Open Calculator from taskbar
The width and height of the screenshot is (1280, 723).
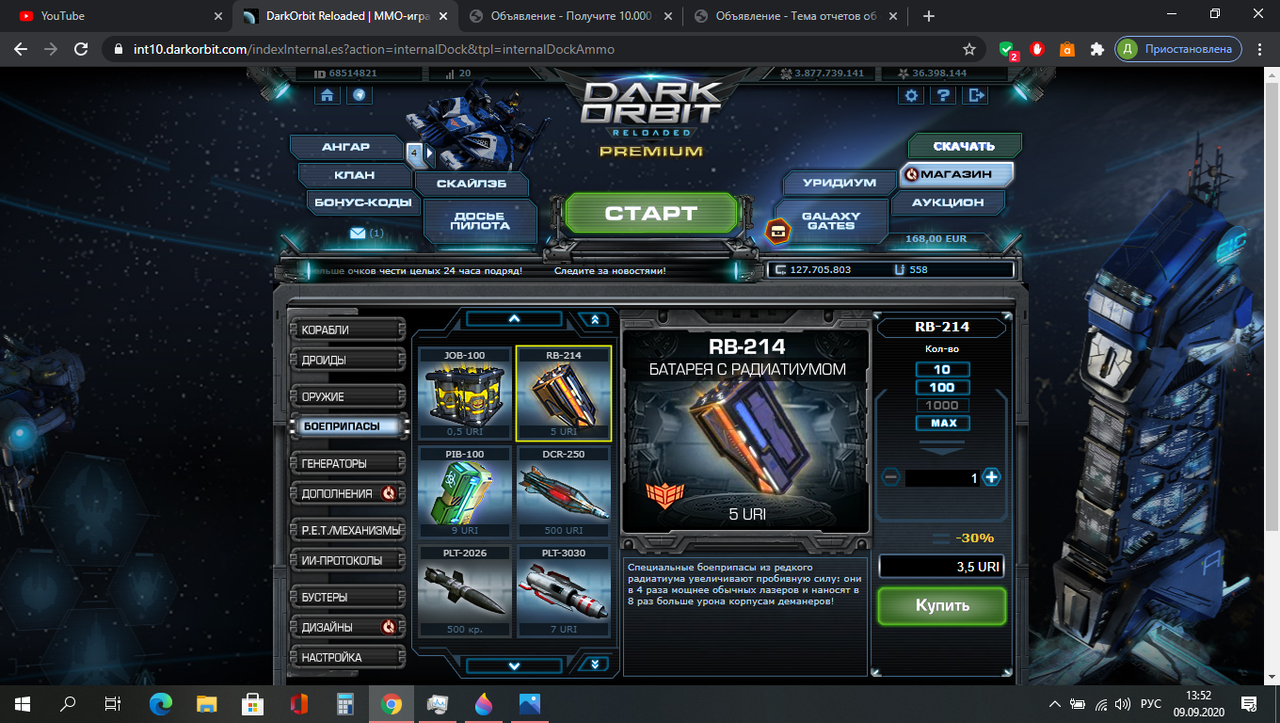pyautogui.click(x=346, y=704)
